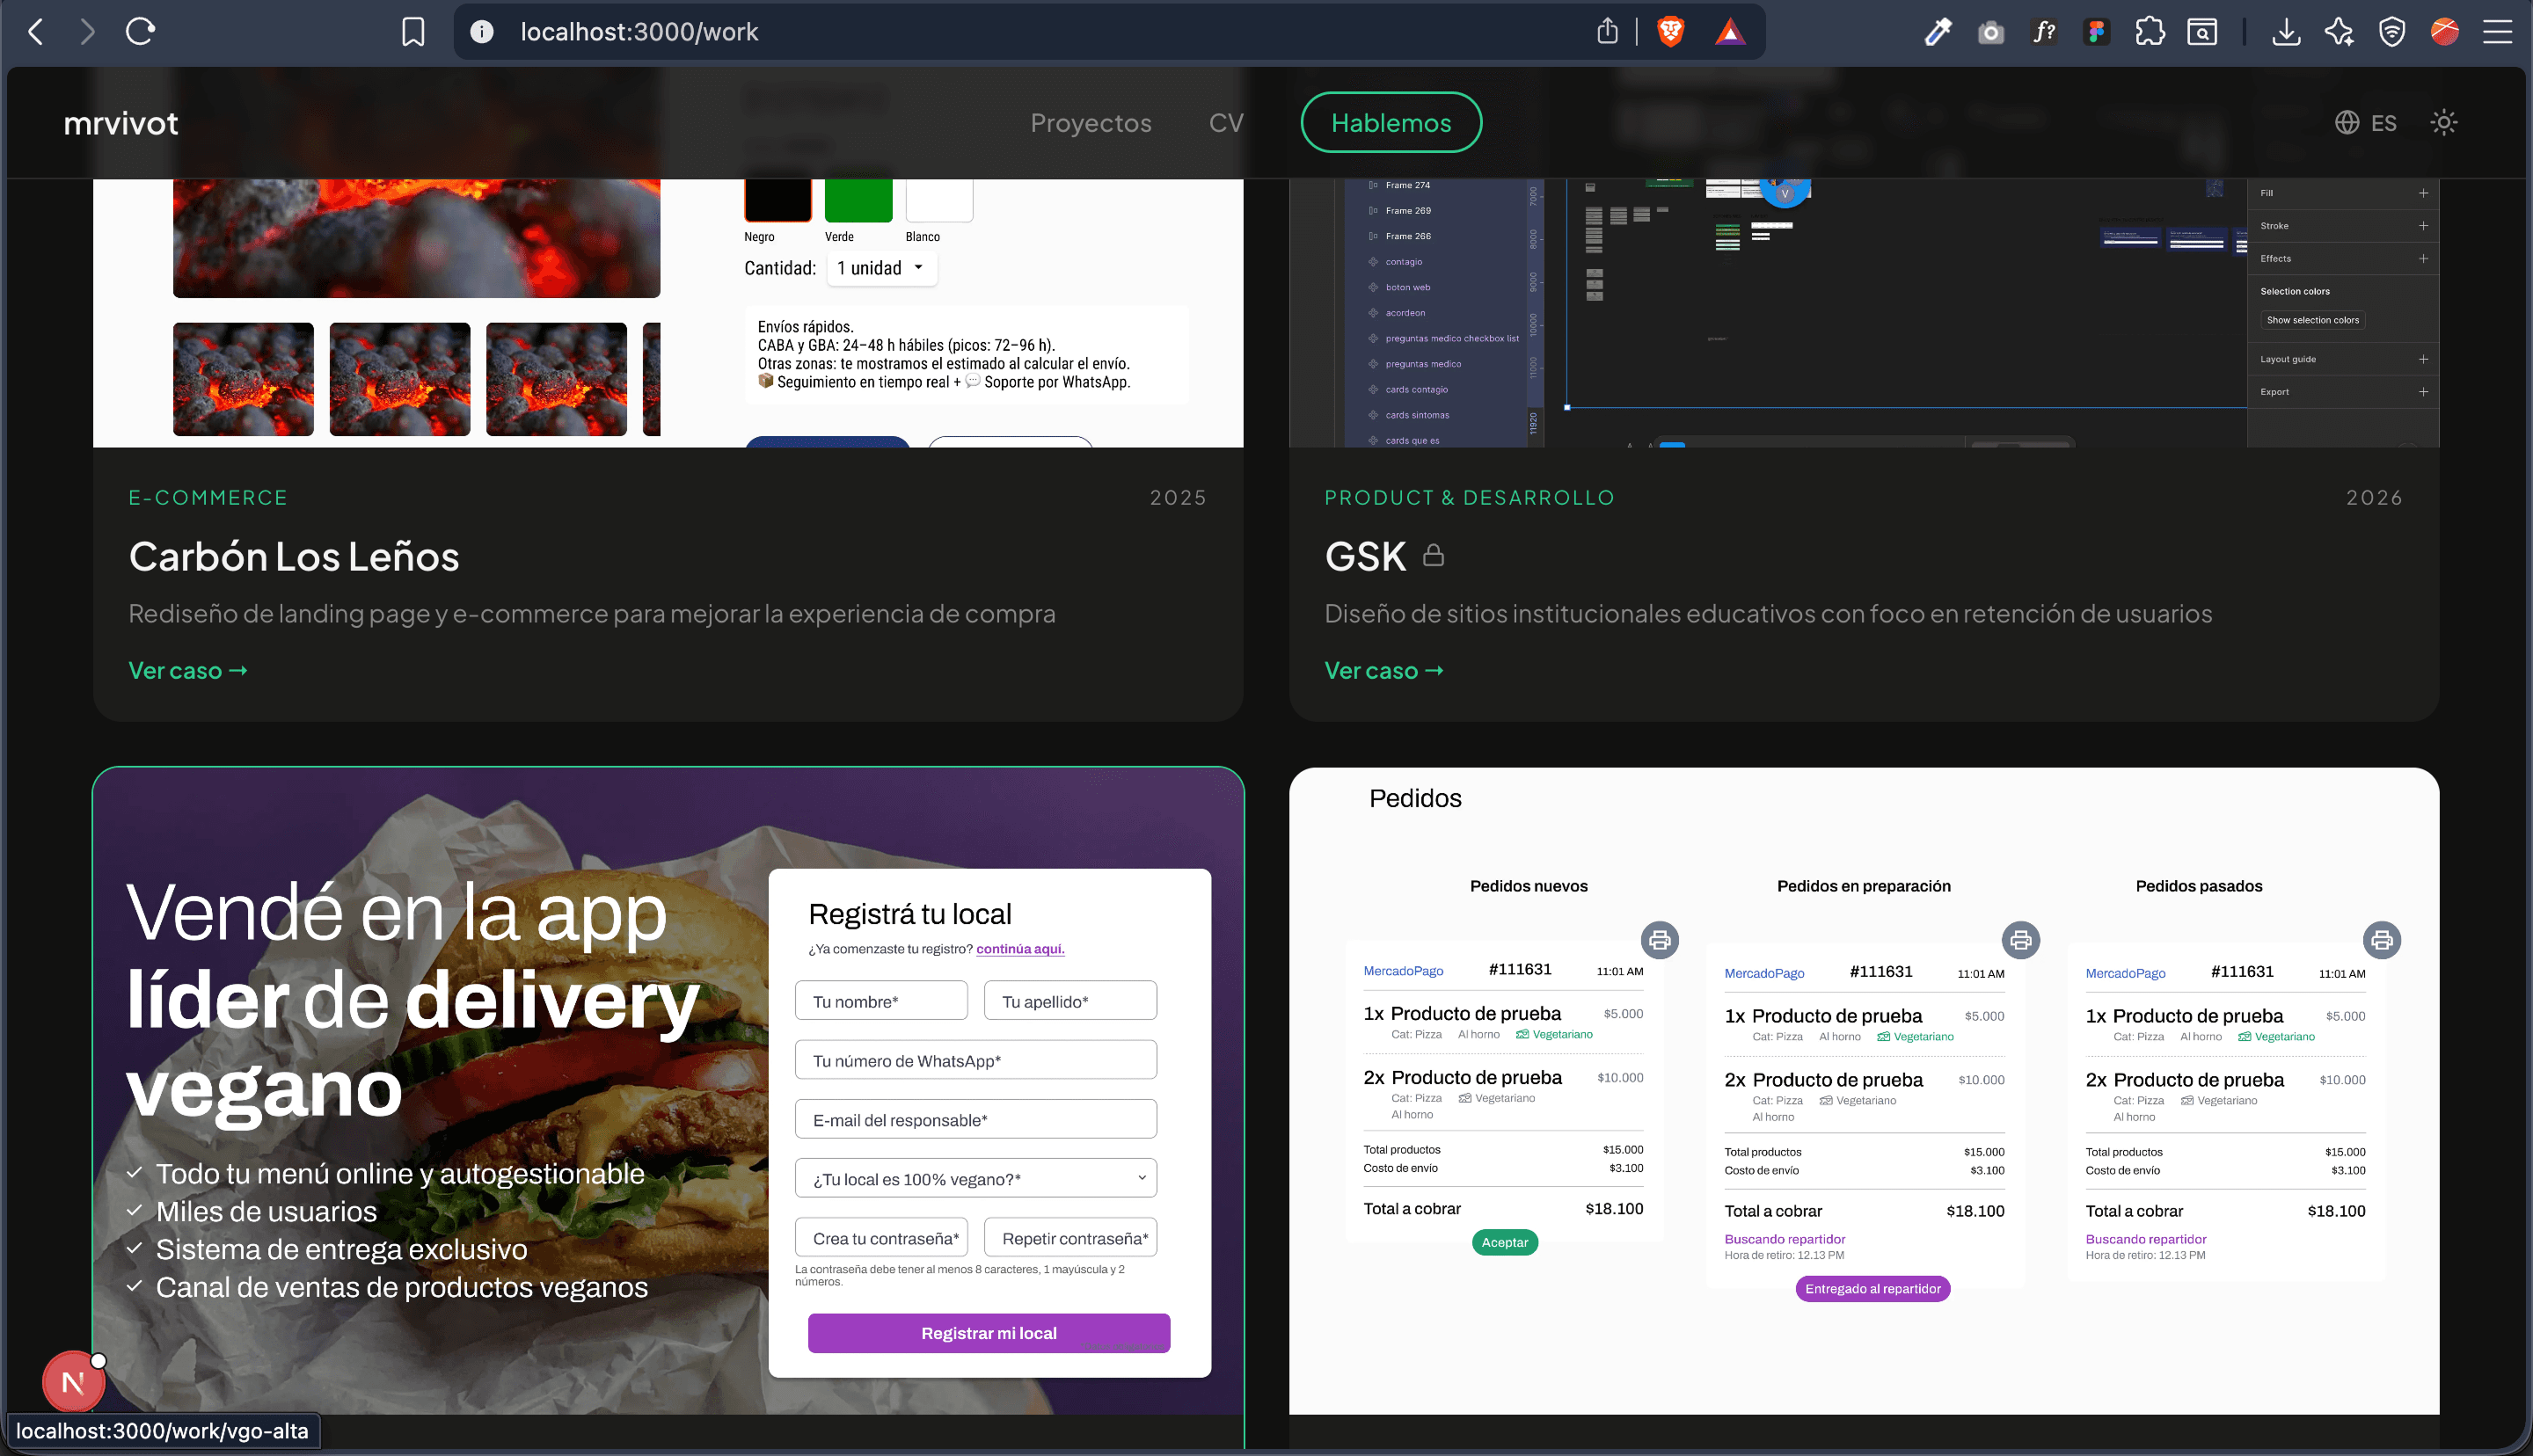Open the user profile avatar in browser toolbar
Screen dimensions: 2533x1456
click(2444, 32)
